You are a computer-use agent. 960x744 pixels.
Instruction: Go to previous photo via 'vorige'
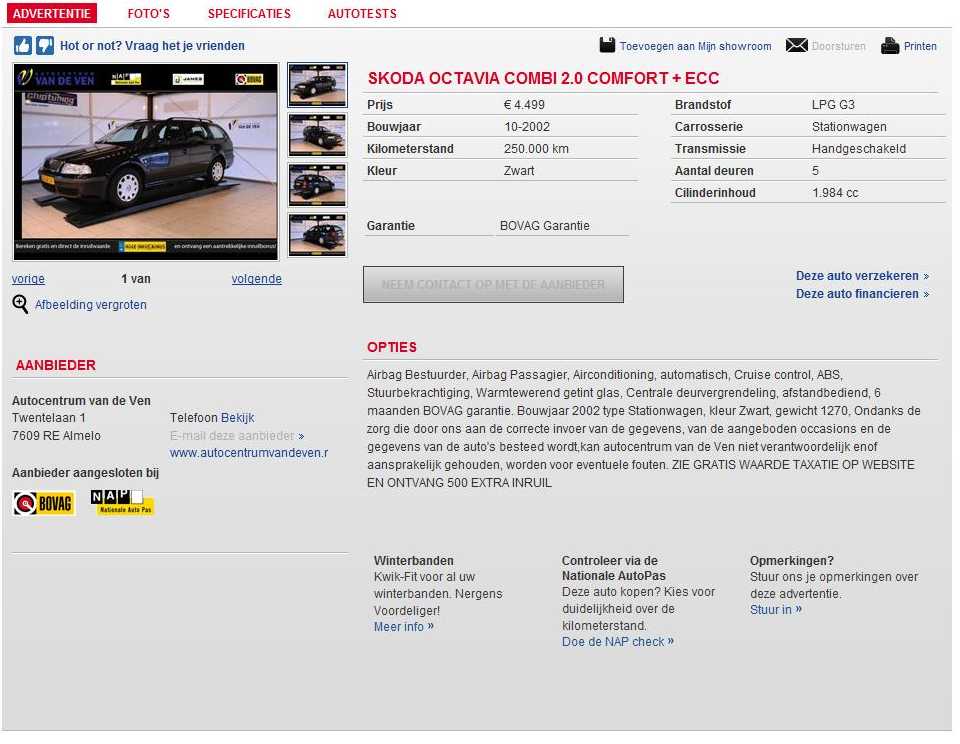28,279
